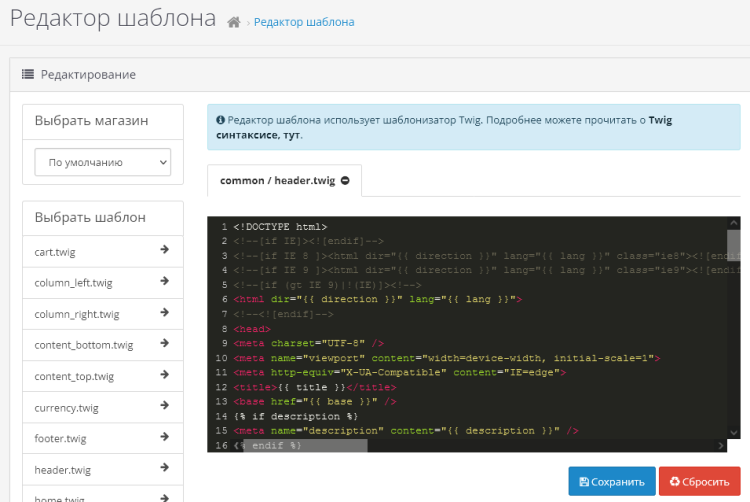The width and height of the screenshot is (750, 502).
Task: Click arrow icon next to footer.twig
Action: tap(165, 437)
